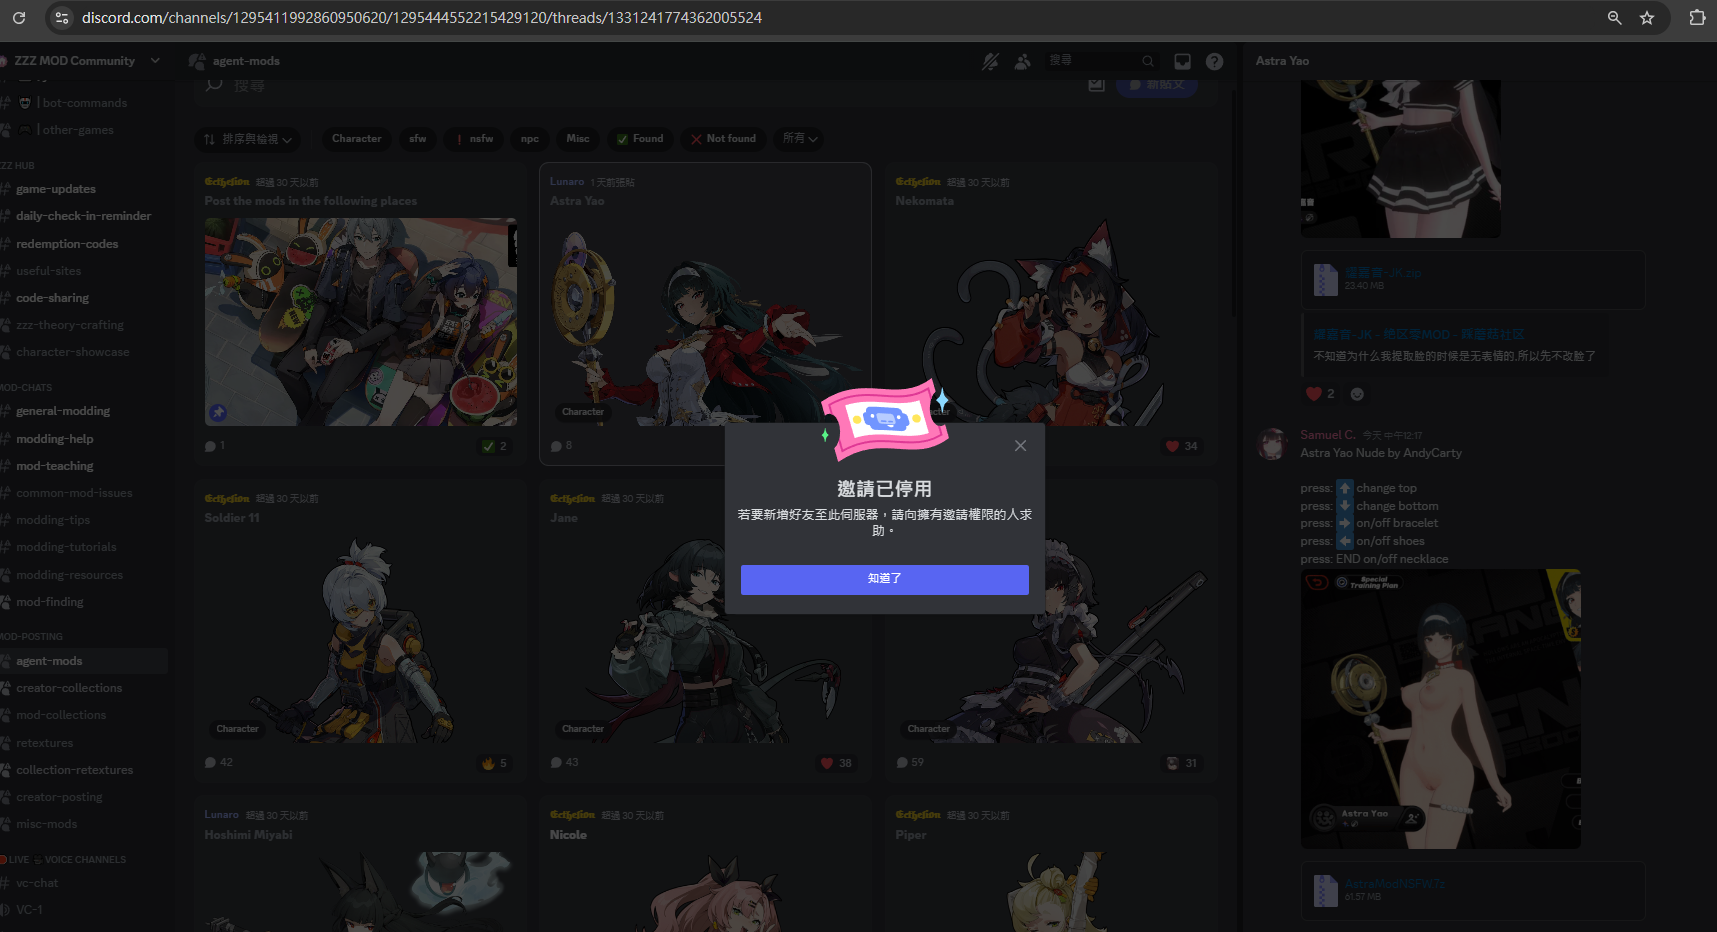Create a new forum post button

pos(1156,85)
